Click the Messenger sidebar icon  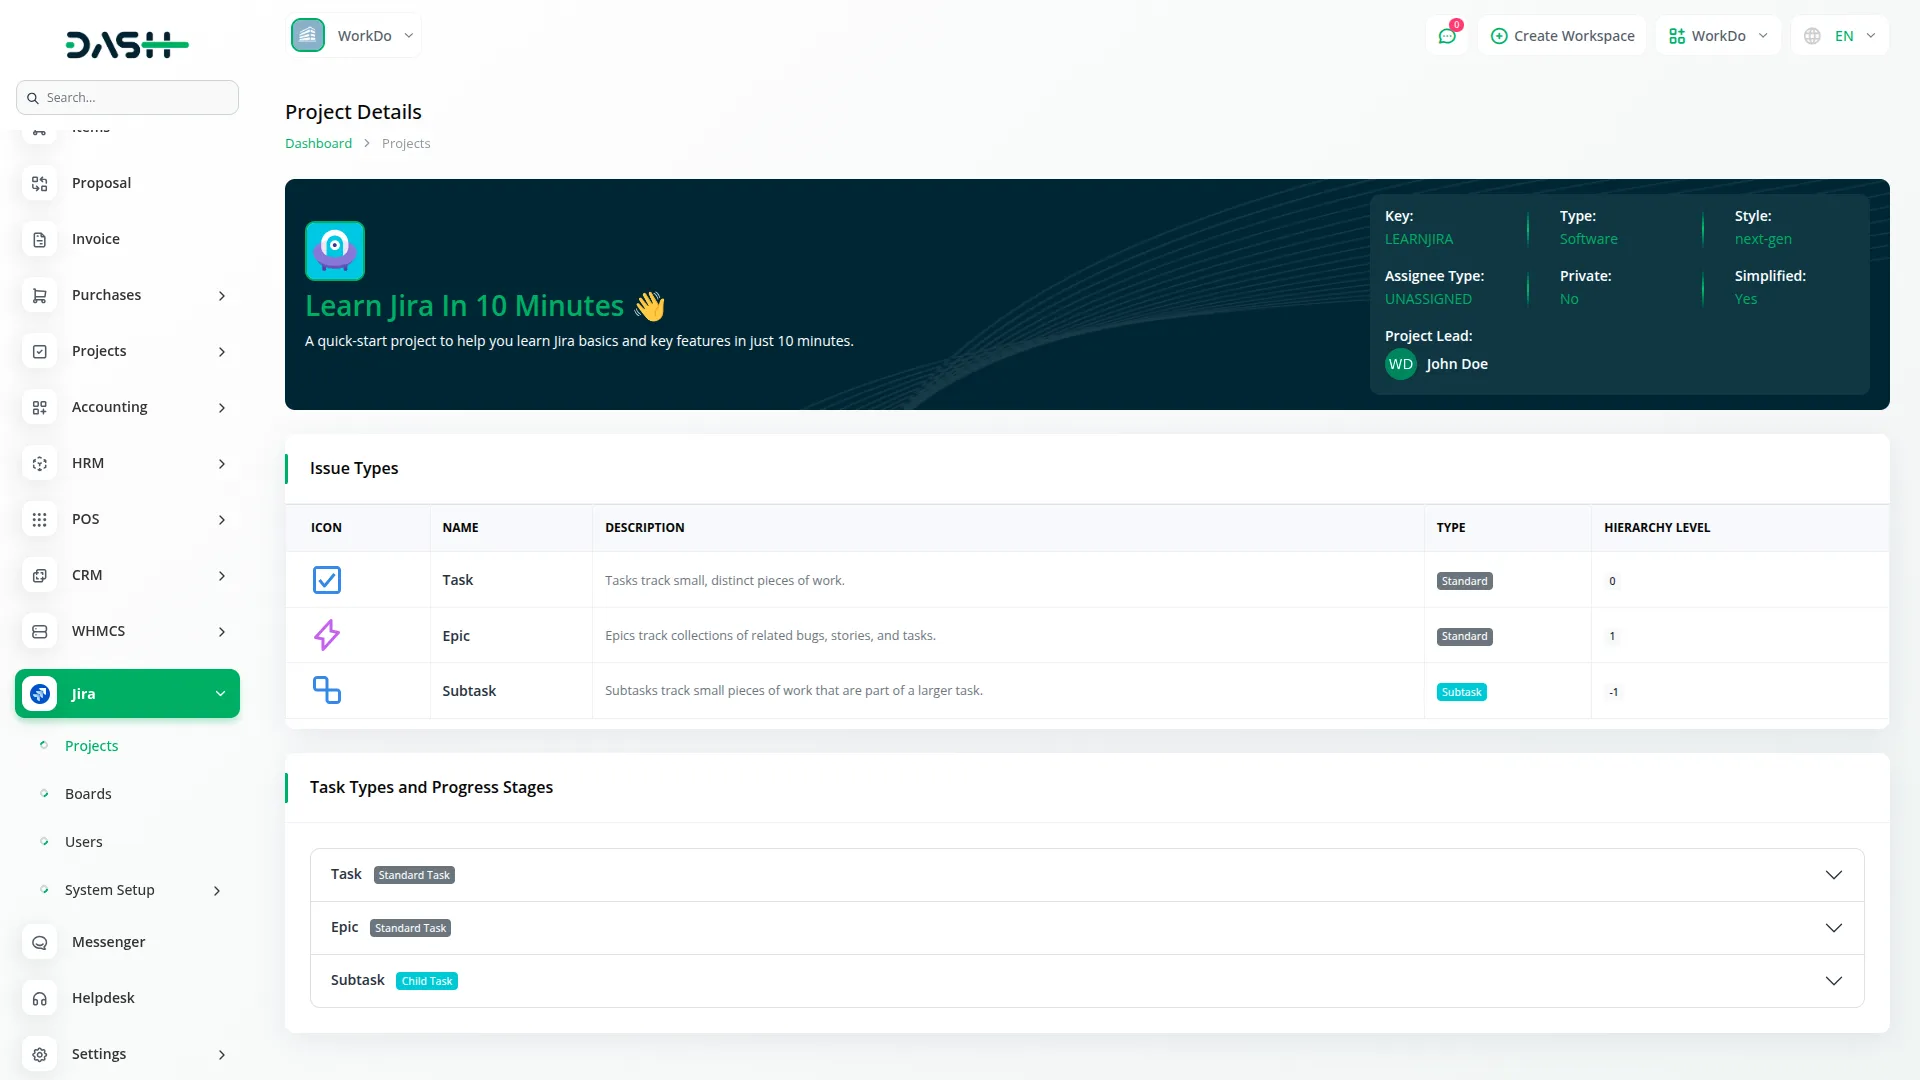pos(40,942)
